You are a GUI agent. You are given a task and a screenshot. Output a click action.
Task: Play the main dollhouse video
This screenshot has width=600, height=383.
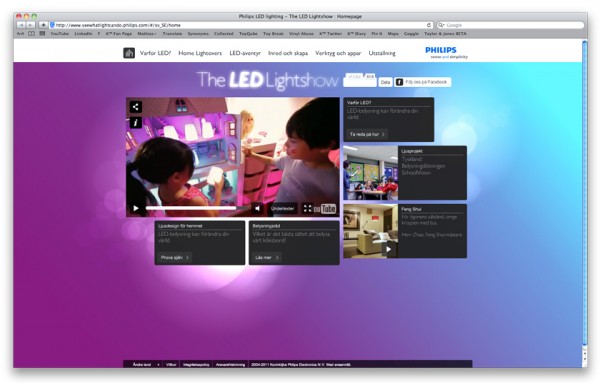coord(136,208)
